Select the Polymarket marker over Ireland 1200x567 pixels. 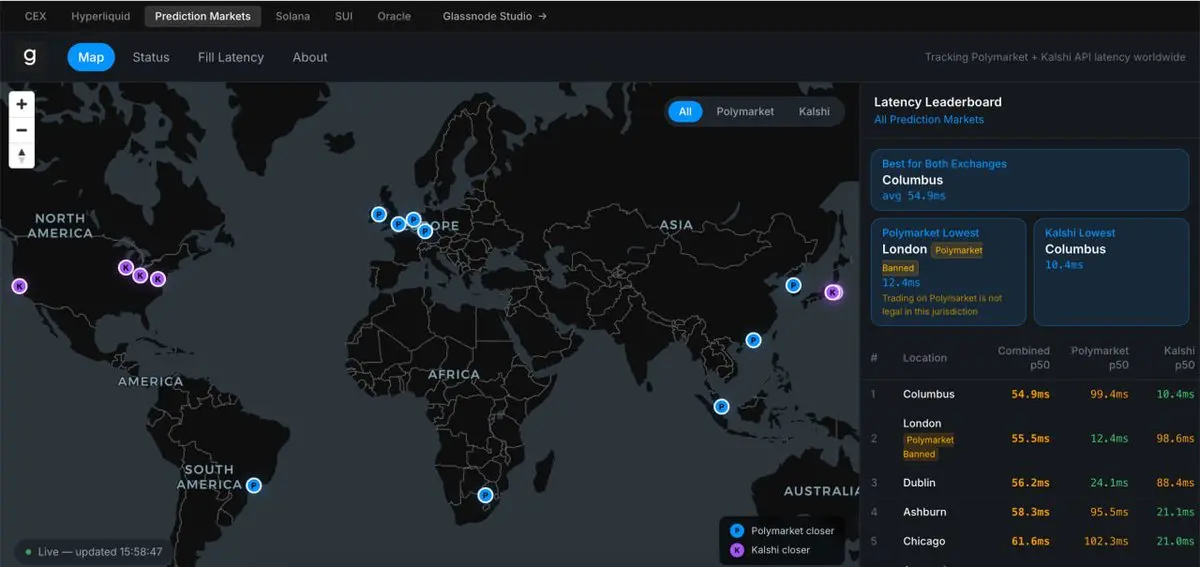point(379,214)
